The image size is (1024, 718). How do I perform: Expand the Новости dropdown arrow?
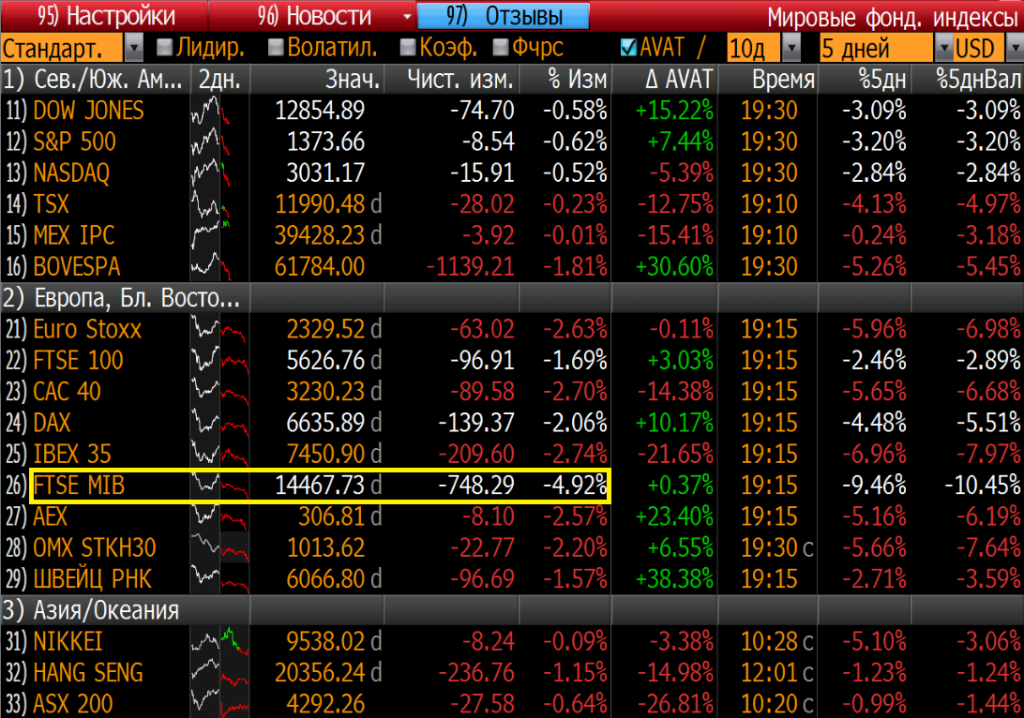[x=408, y=16]
